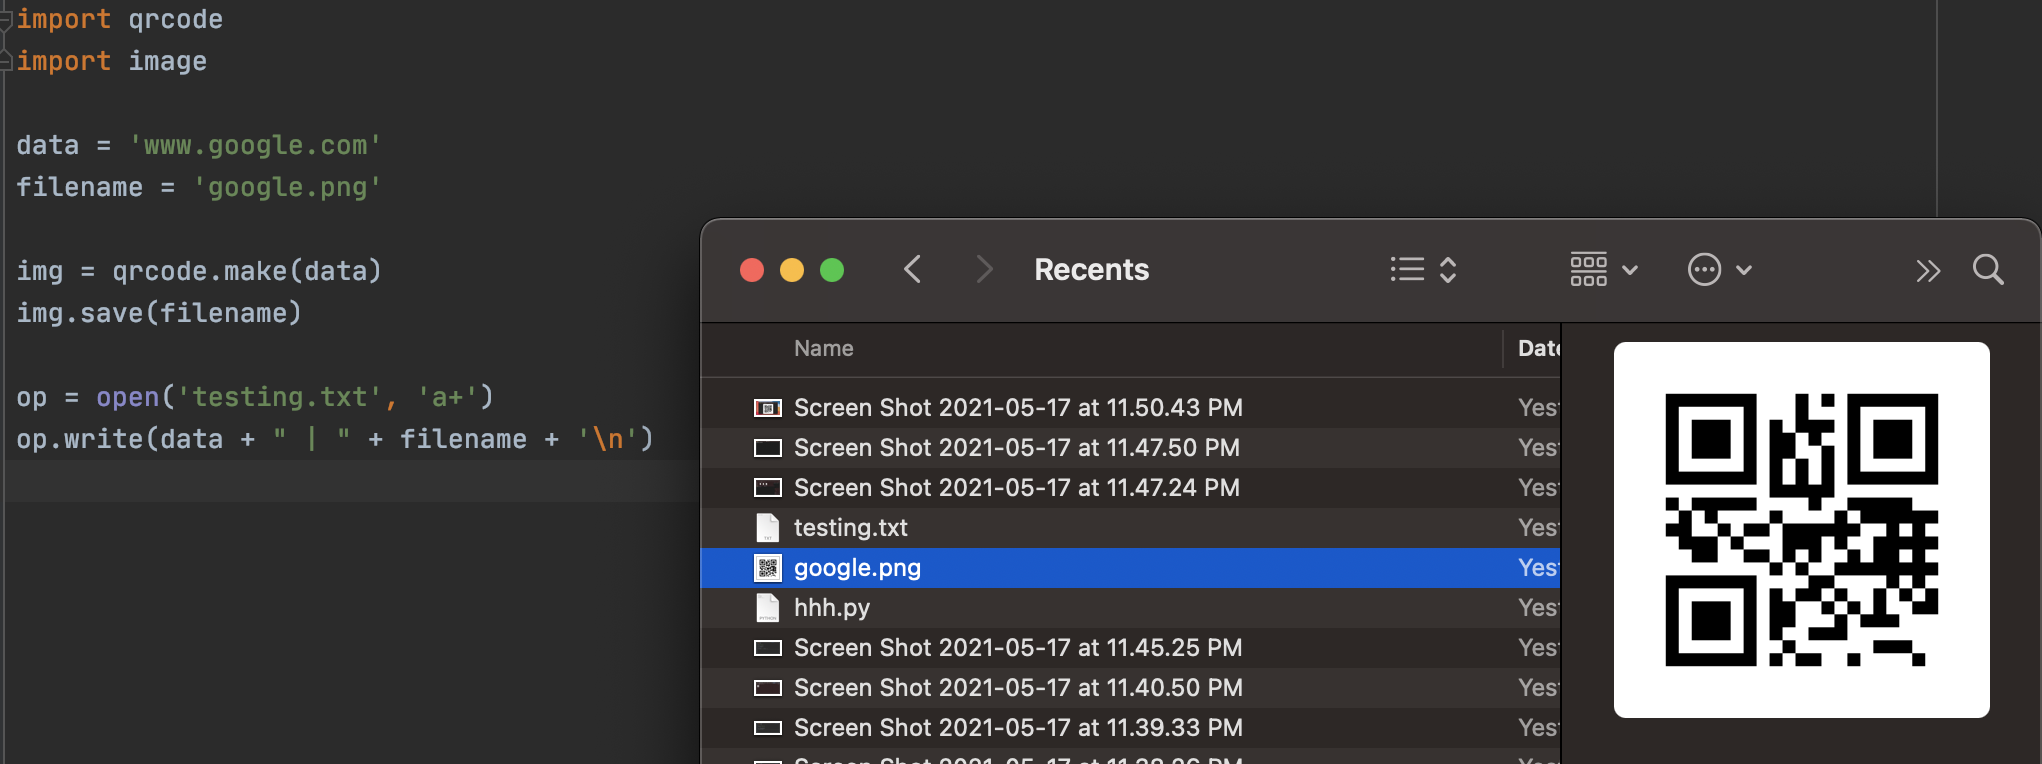Select Screen Shot at 11.40.50 PM

point(1130,688)
